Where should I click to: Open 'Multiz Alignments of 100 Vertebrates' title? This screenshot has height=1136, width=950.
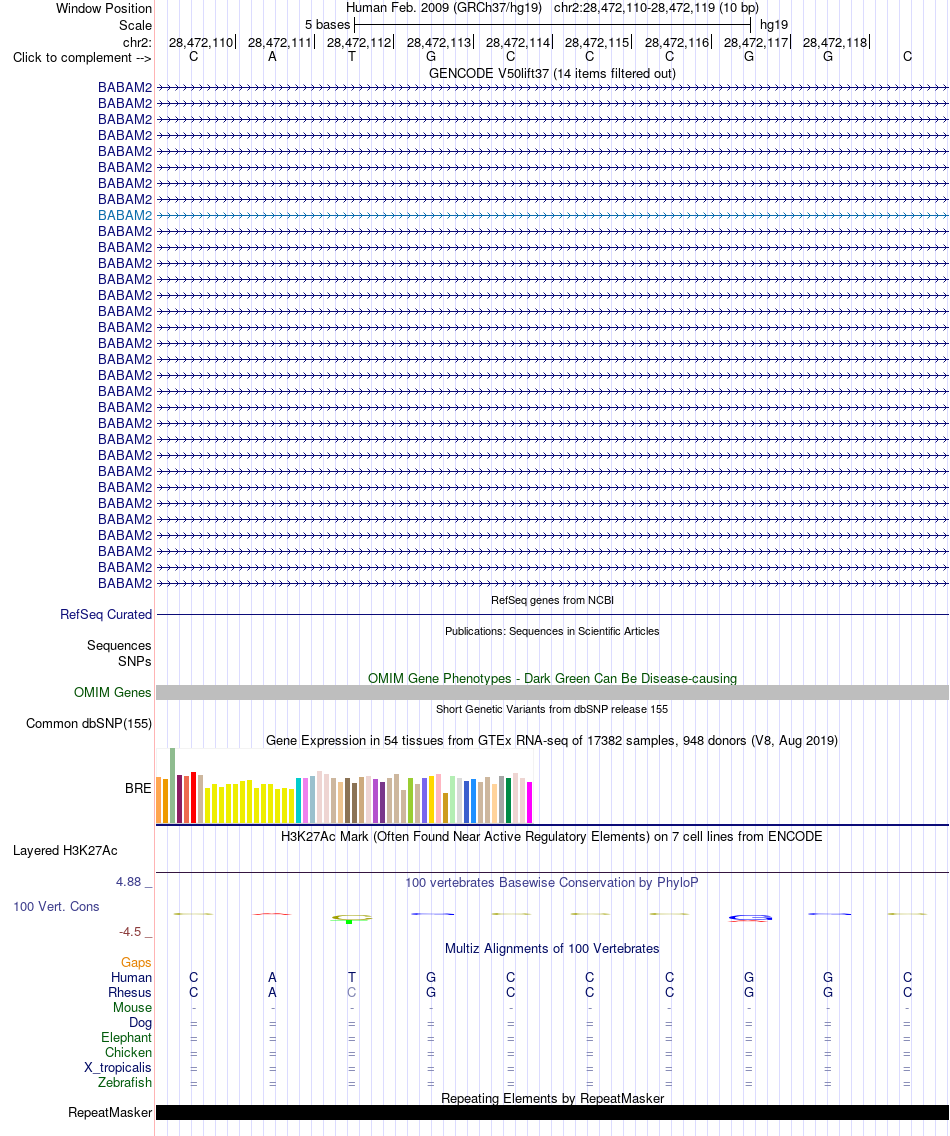click(x=552, y=948)
